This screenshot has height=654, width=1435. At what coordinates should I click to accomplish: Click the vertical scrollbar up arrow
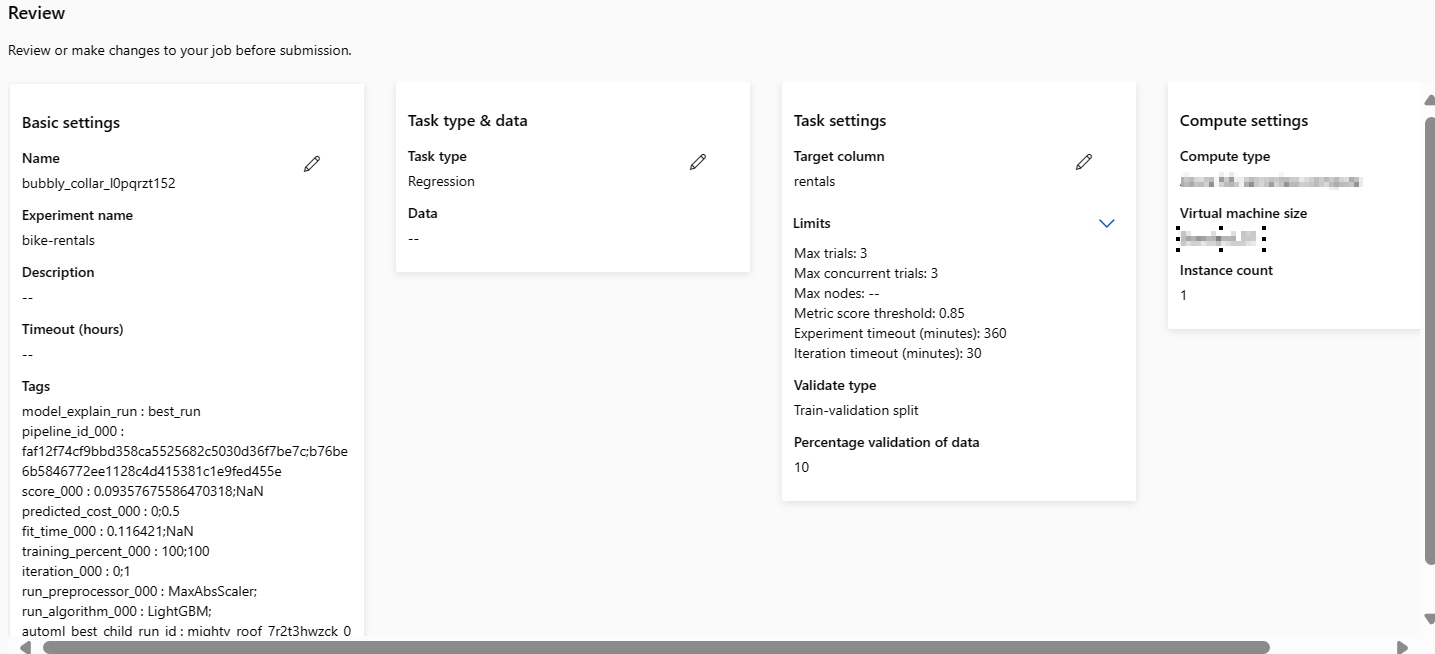[x=1428, y=99]
